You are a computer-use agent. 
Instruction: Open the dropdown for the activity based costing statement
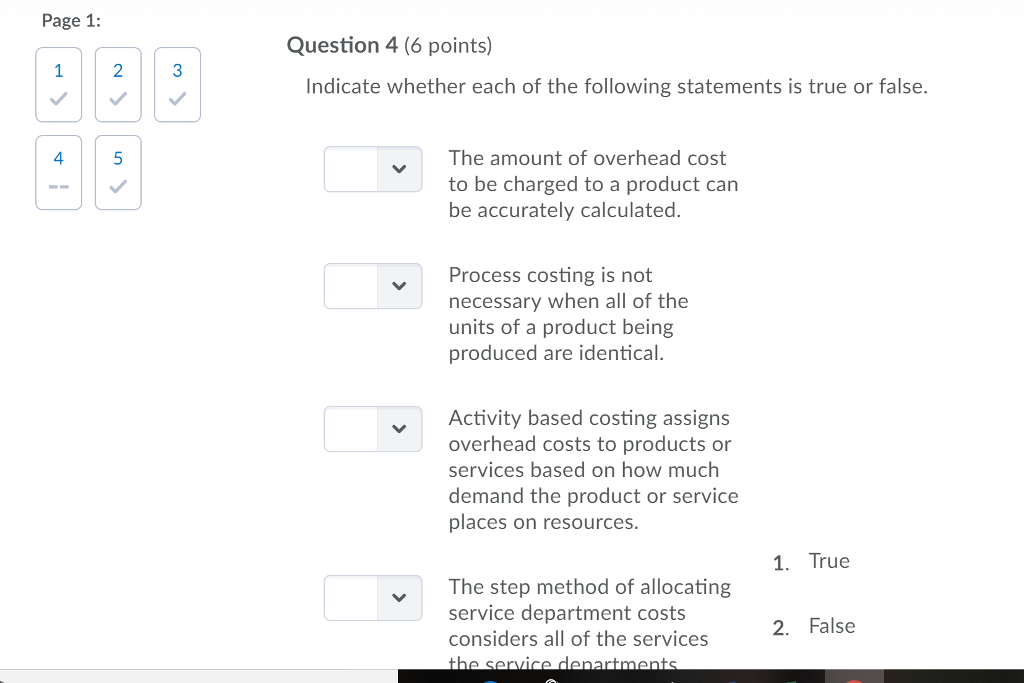click(x=373, y=429)
